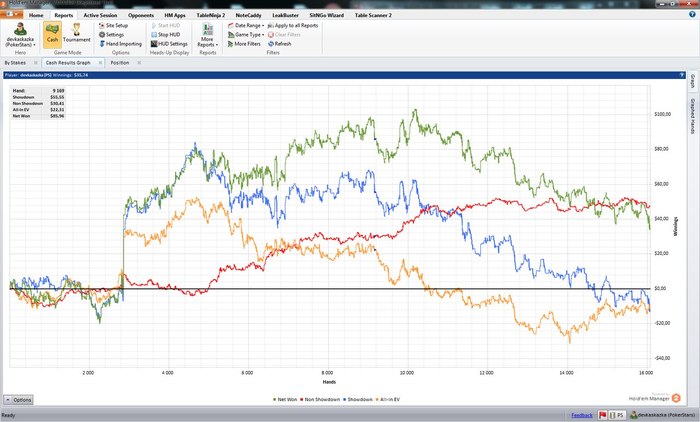Select the Cash game mode icon
Screen dimensions: 700x422
(52, 34)
